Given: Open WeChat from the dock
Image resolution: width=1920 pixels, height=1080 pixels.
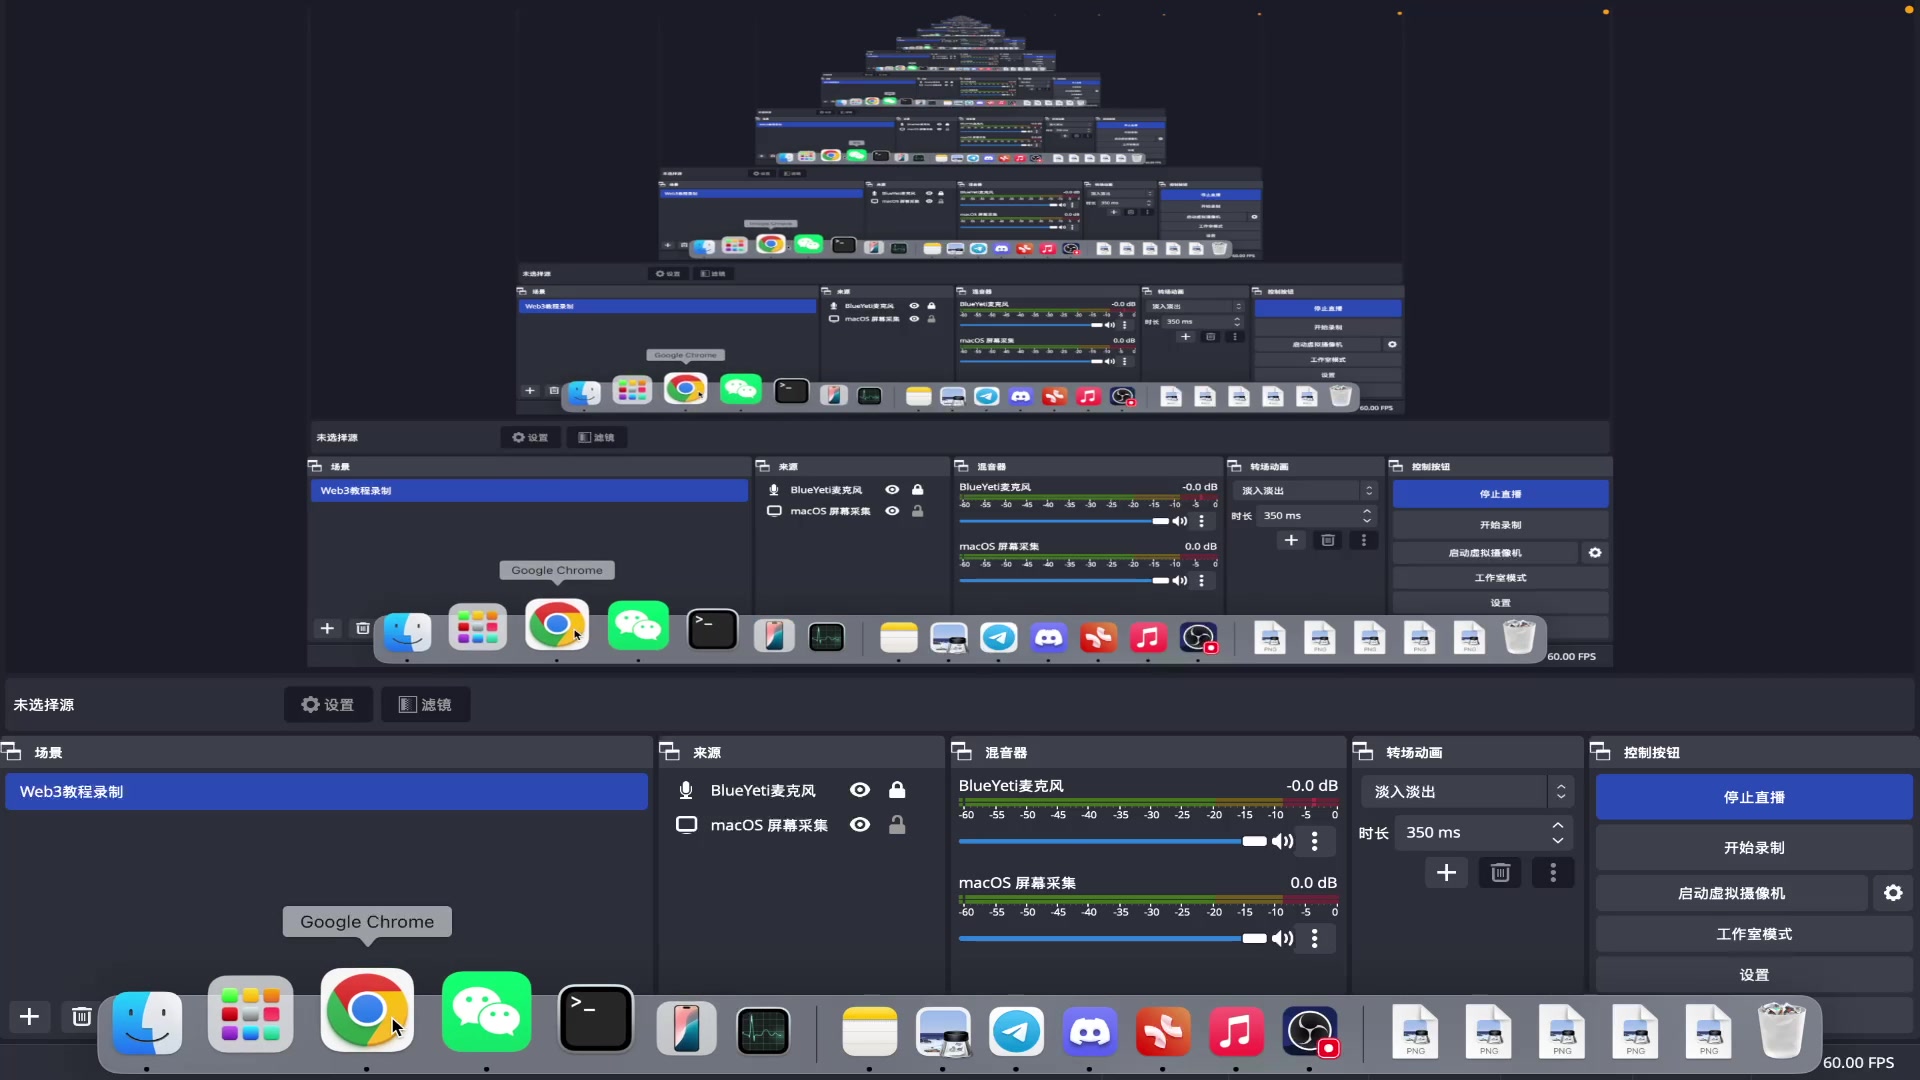Looking at the screenshot, I should point(486,1012).
